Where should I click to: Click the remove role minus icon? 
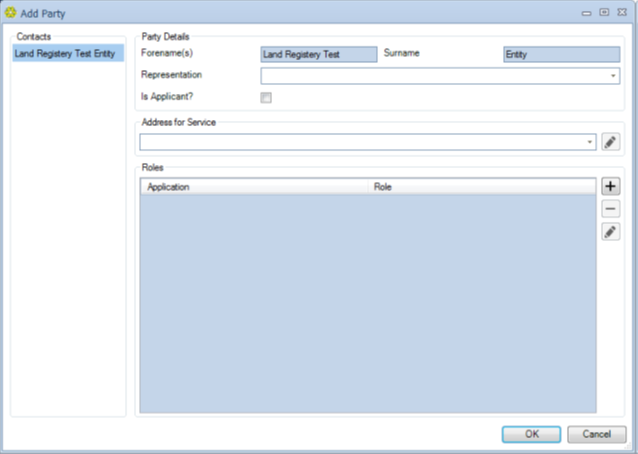tap(610, 209)
